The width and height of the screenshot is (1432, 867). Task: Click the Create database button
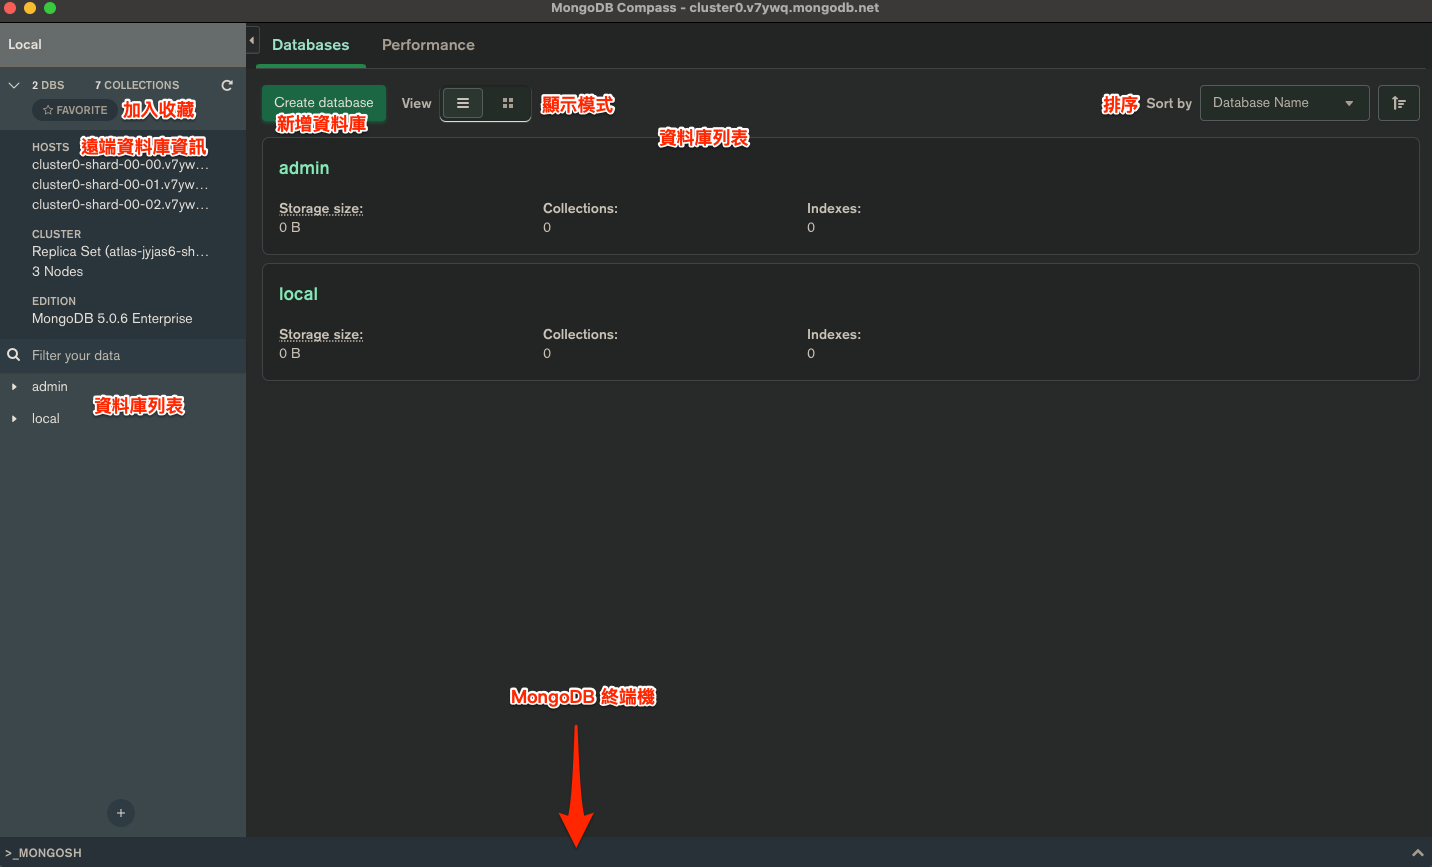[323, 102]
